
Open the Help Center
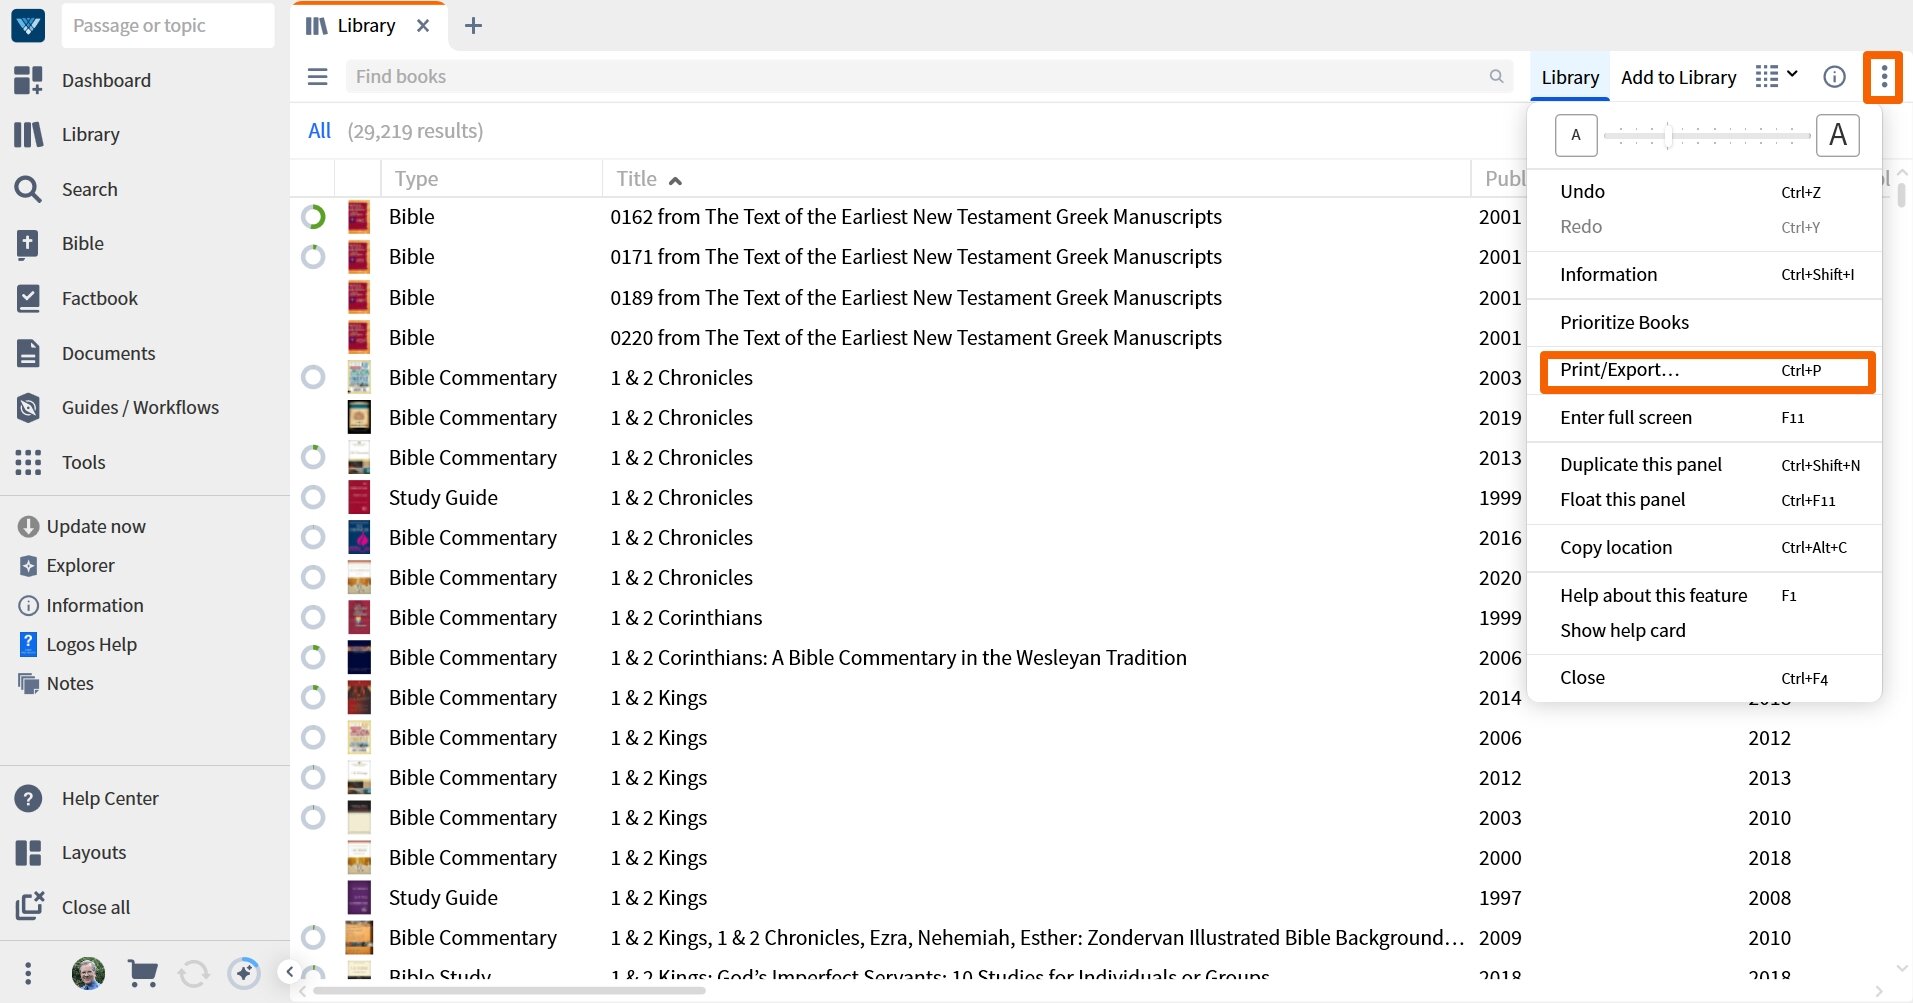pos(86,798)
